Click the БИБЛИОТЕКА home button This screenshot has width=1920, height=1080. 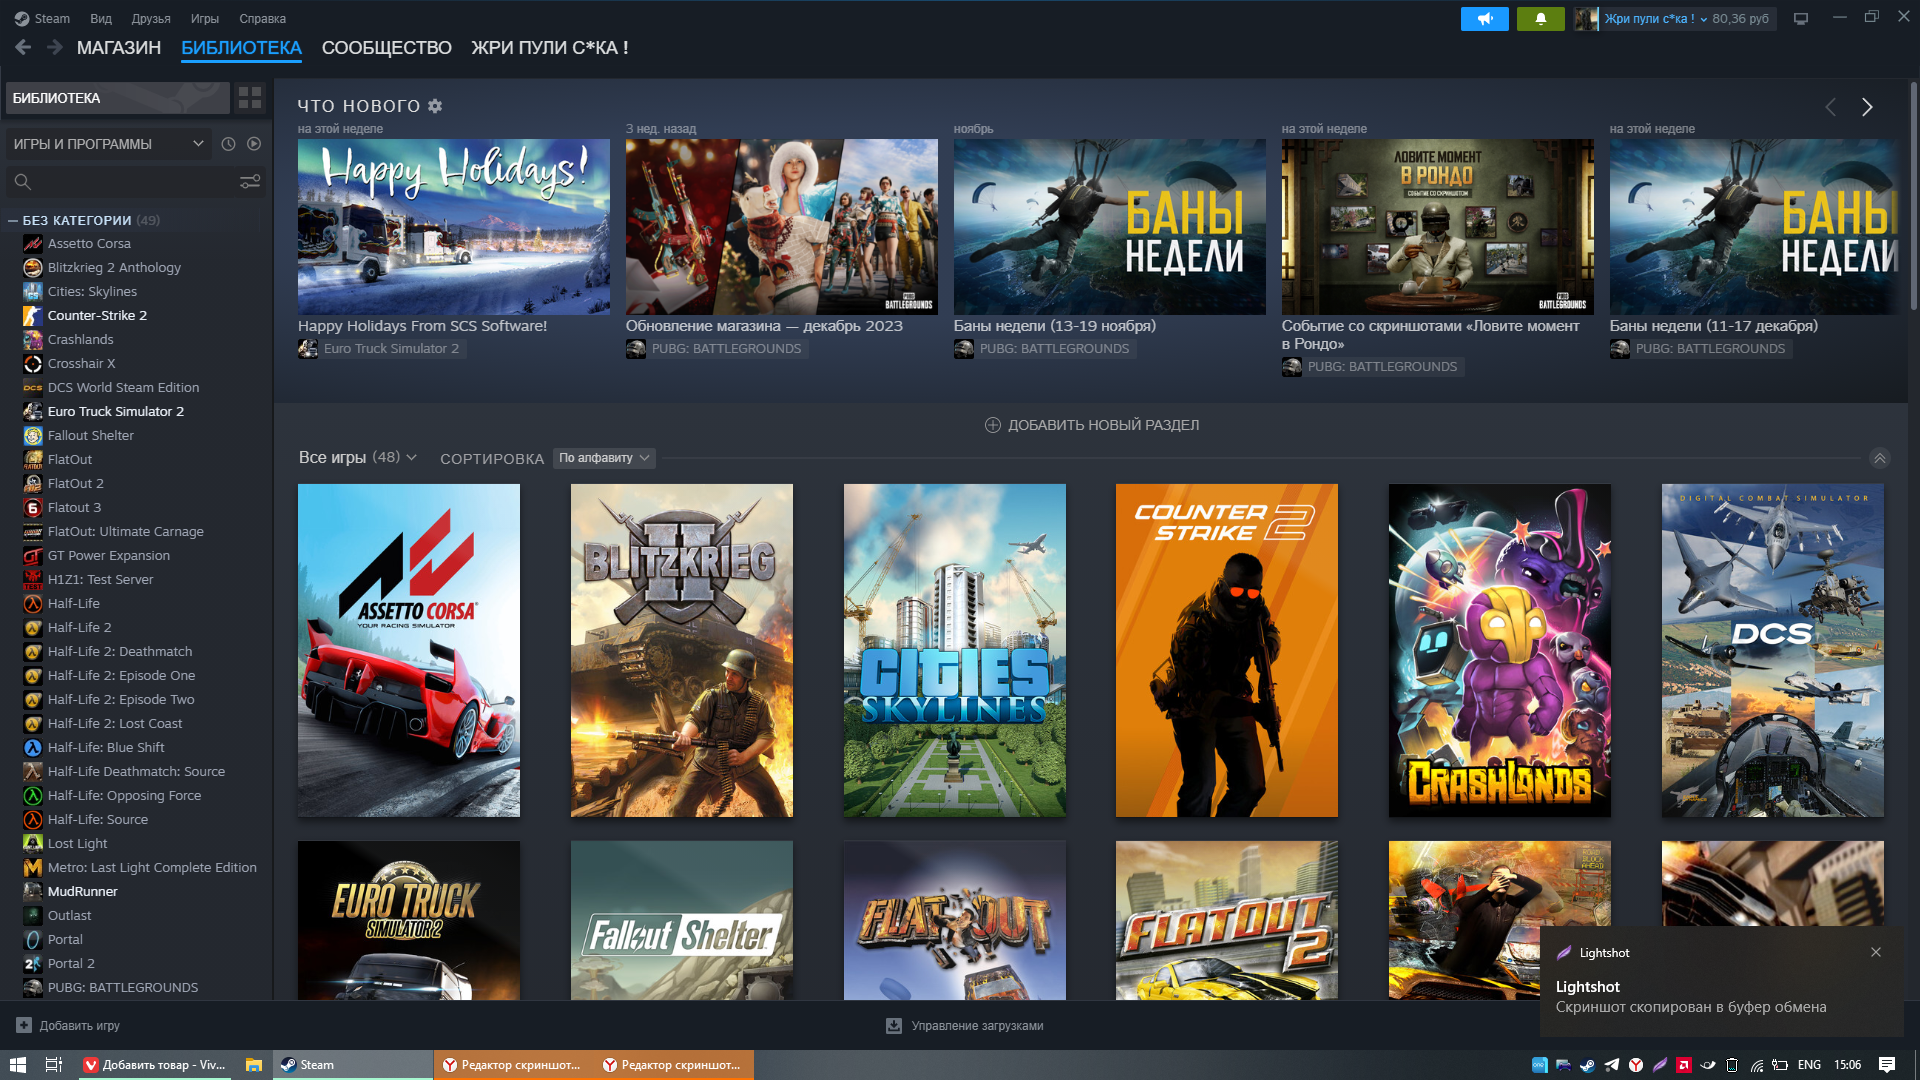[117, 98]
